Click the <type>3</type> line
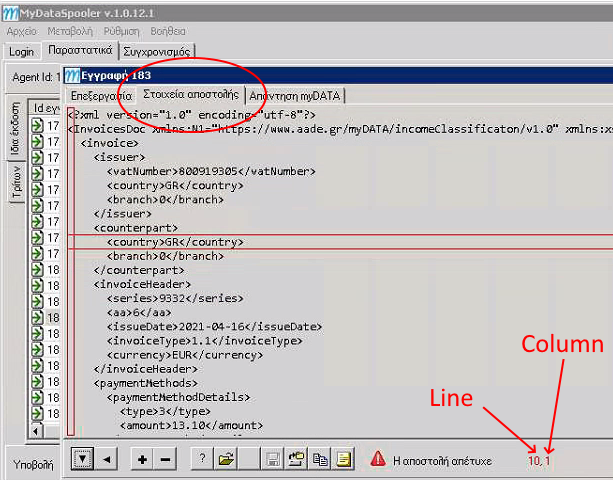The width and height of the screenshot is (613, 480). 165,411
